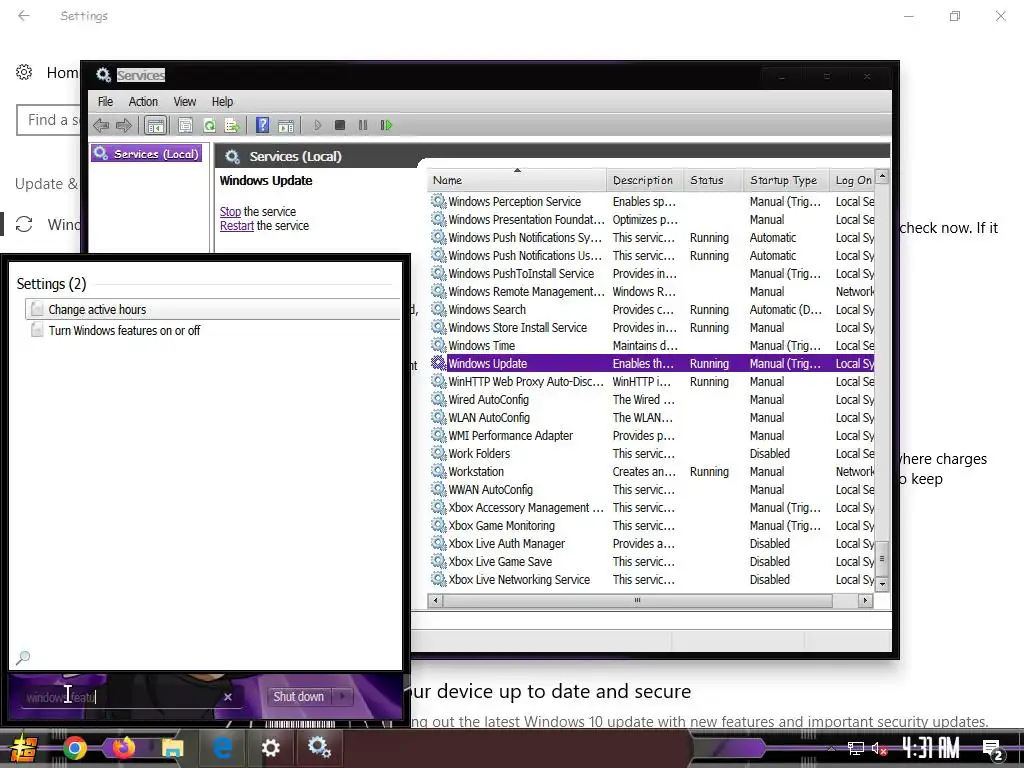This screenshot has height=768, width=1024.
Task: Sort by the Description column header
Action: click(645, 180)
